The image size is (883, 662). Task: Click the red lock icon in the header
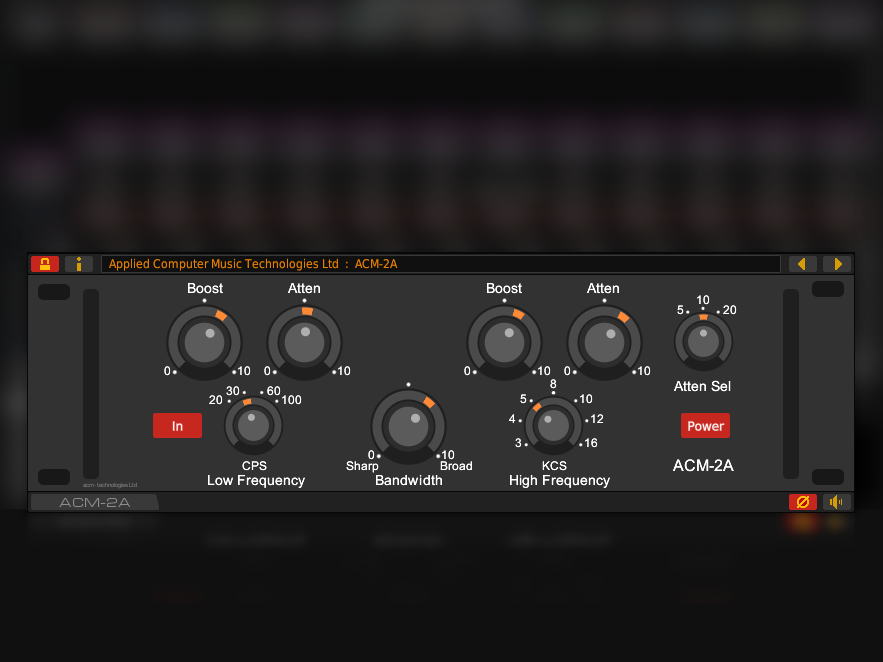pyautogui.click(x=45, y=263)
